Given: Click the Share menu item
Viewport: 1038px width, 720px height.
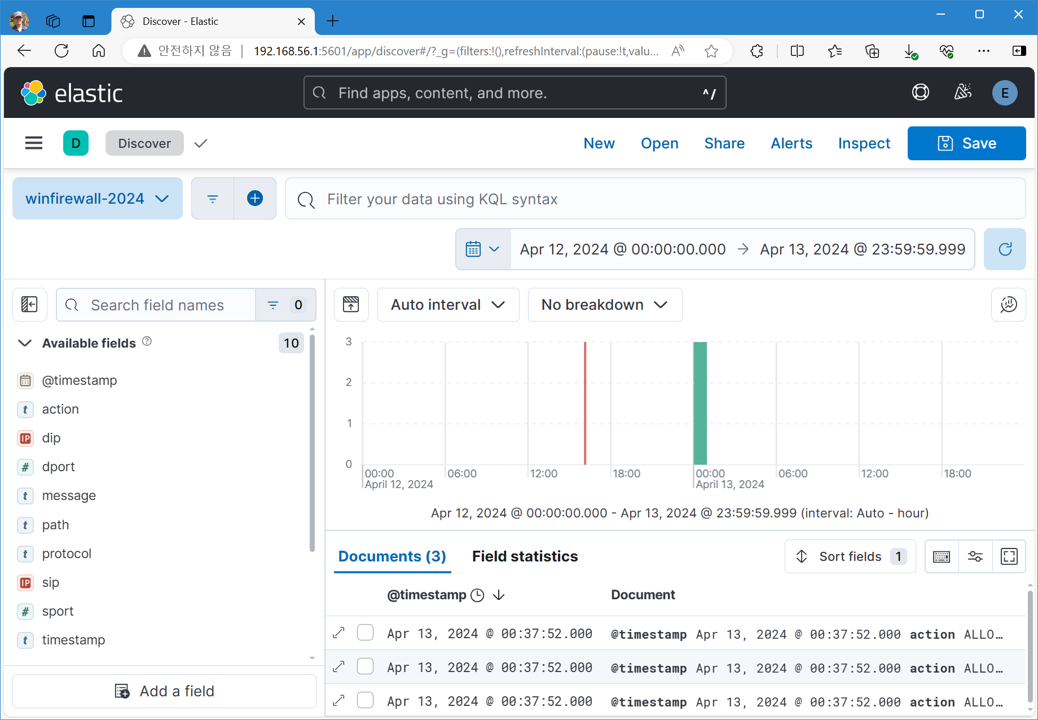Looking at the screenshot, I should [724, 143].
